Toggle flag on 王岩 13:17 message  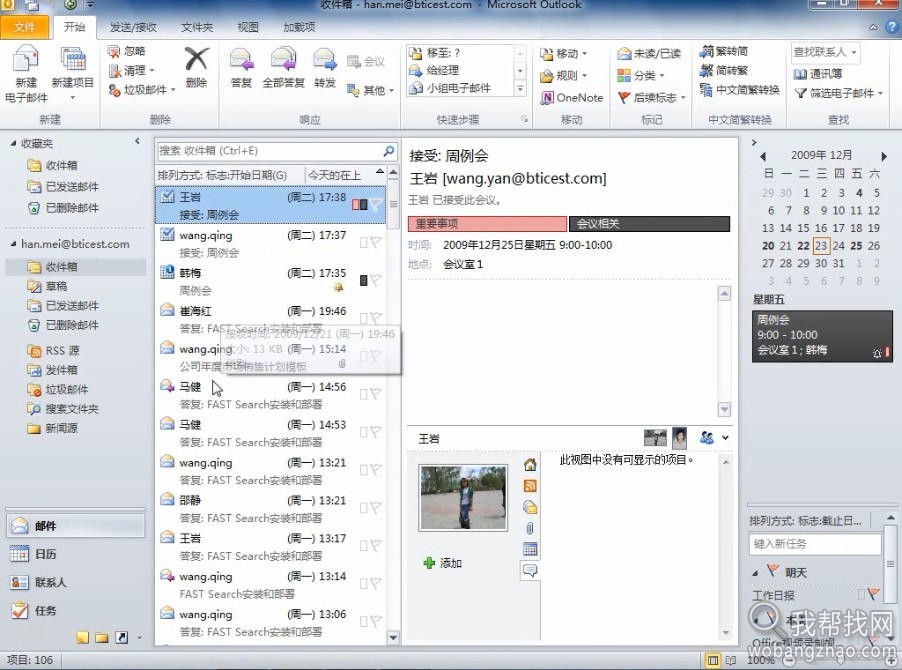pyautogui.click(x=376, y=546)
